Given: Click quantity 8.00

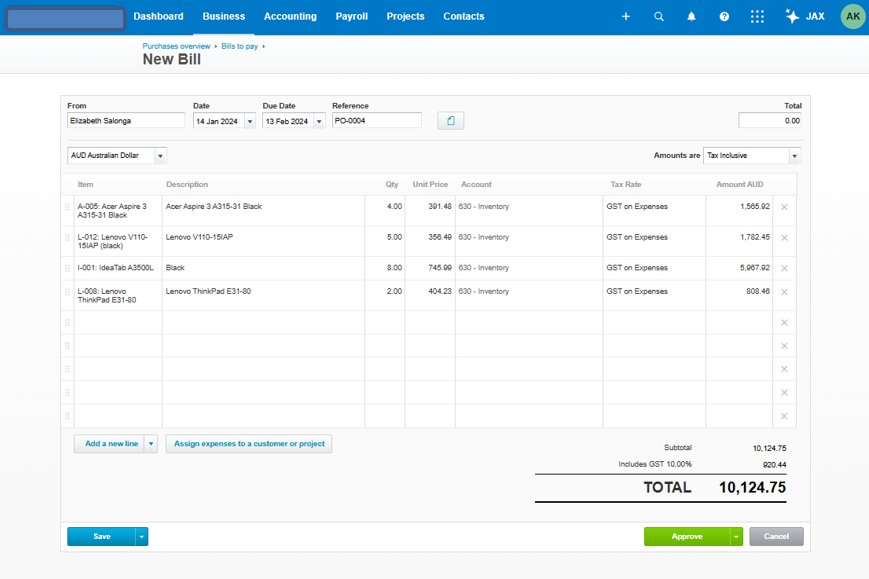Looking at the screenshot, I should coord(385,268).
